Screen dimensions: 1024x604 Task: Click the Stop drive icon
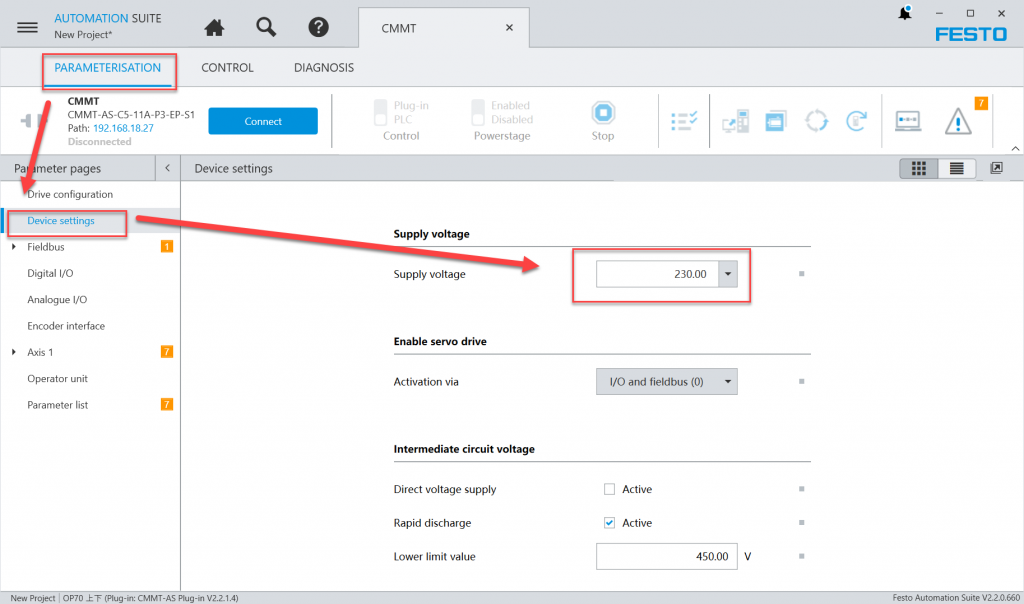point(603,113)
